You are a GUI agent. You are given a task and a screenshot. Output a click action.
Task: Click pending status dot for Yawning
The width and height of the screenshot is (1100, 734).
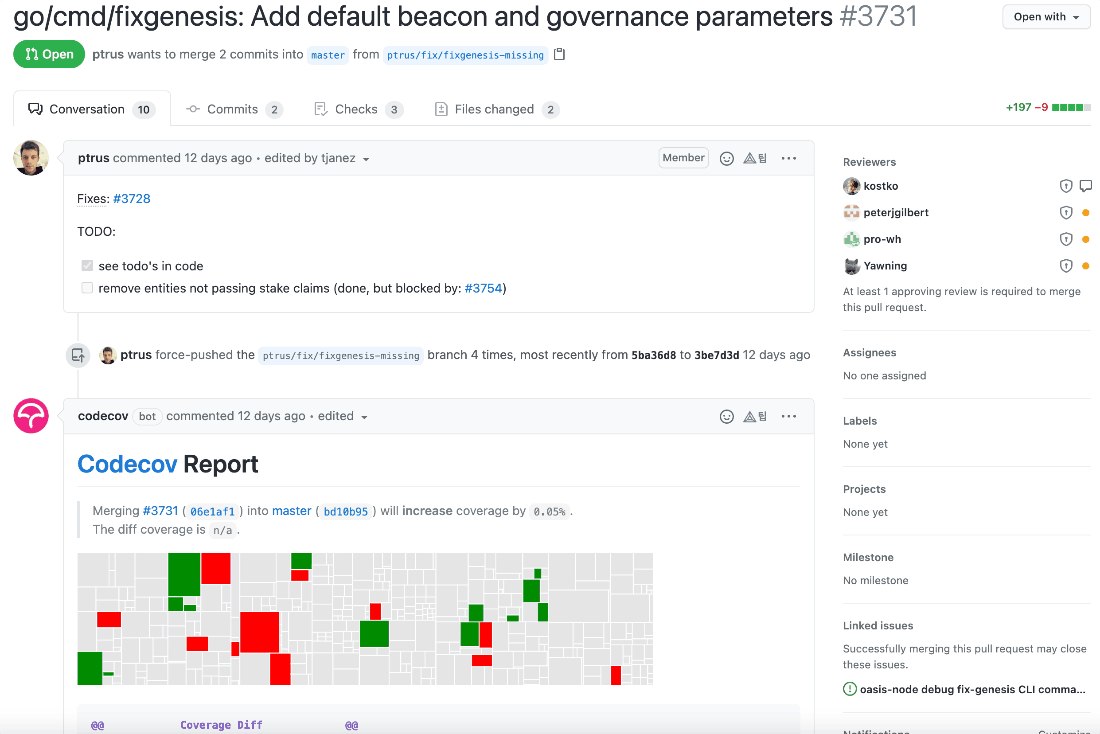1085,266
